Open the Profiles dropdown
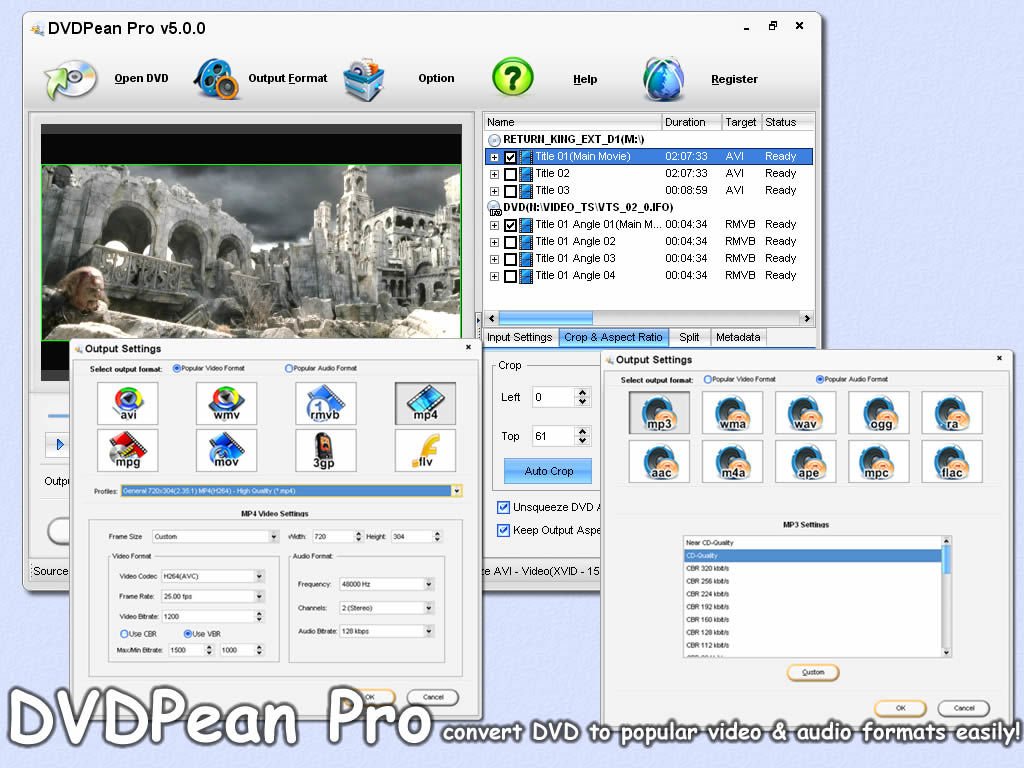 (x=456, y=491)
